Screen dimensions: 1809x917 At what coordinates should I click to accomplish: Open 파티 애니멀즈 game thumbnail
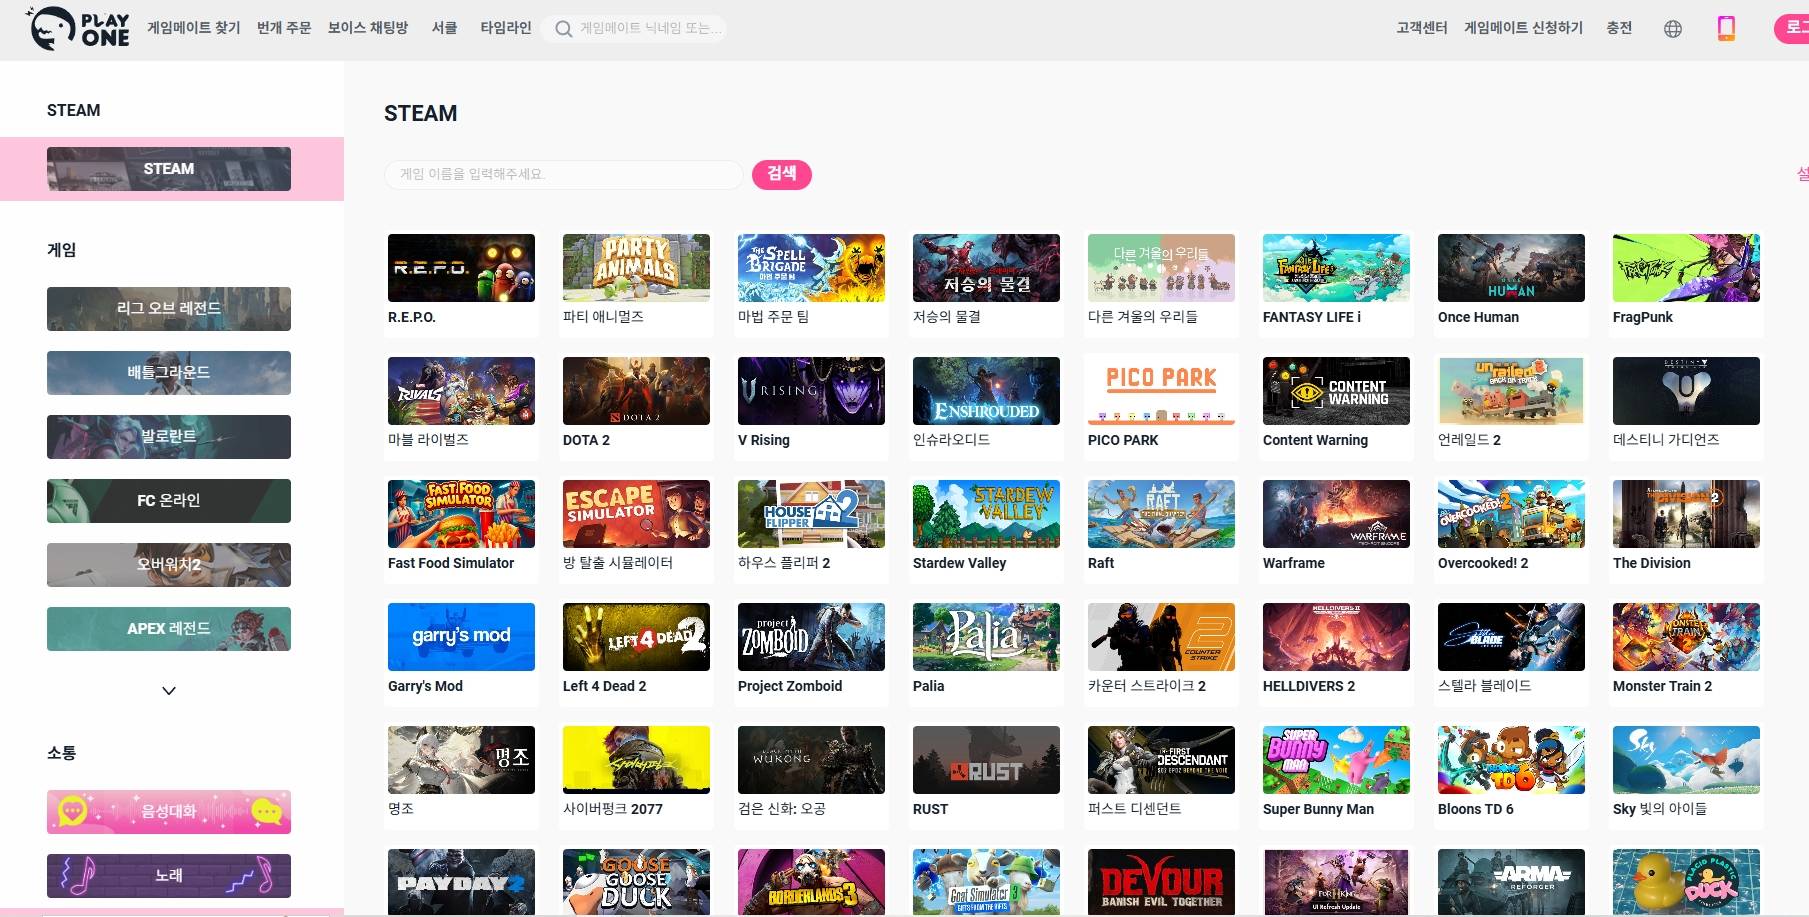point(636,268)
